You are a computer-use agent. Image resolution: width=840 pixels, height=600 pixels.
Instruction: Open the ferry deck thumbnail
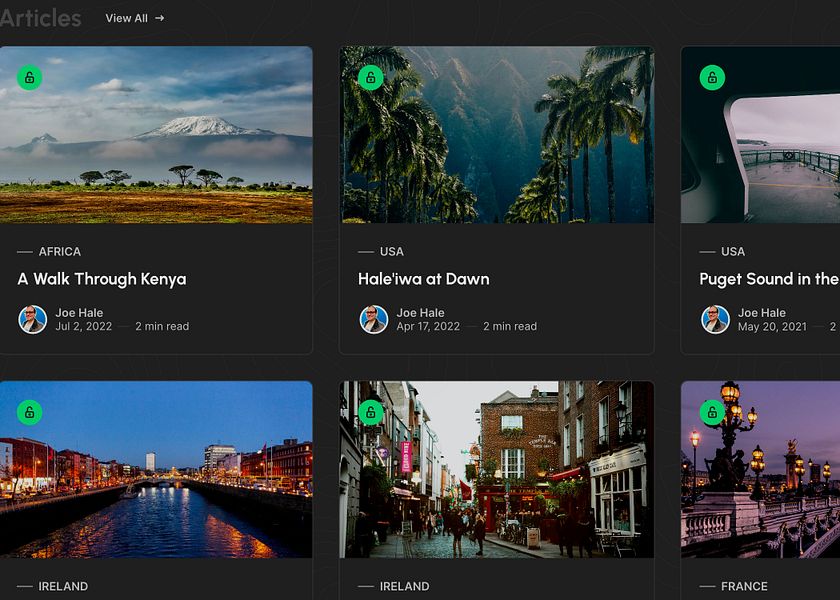coord(761,134)
